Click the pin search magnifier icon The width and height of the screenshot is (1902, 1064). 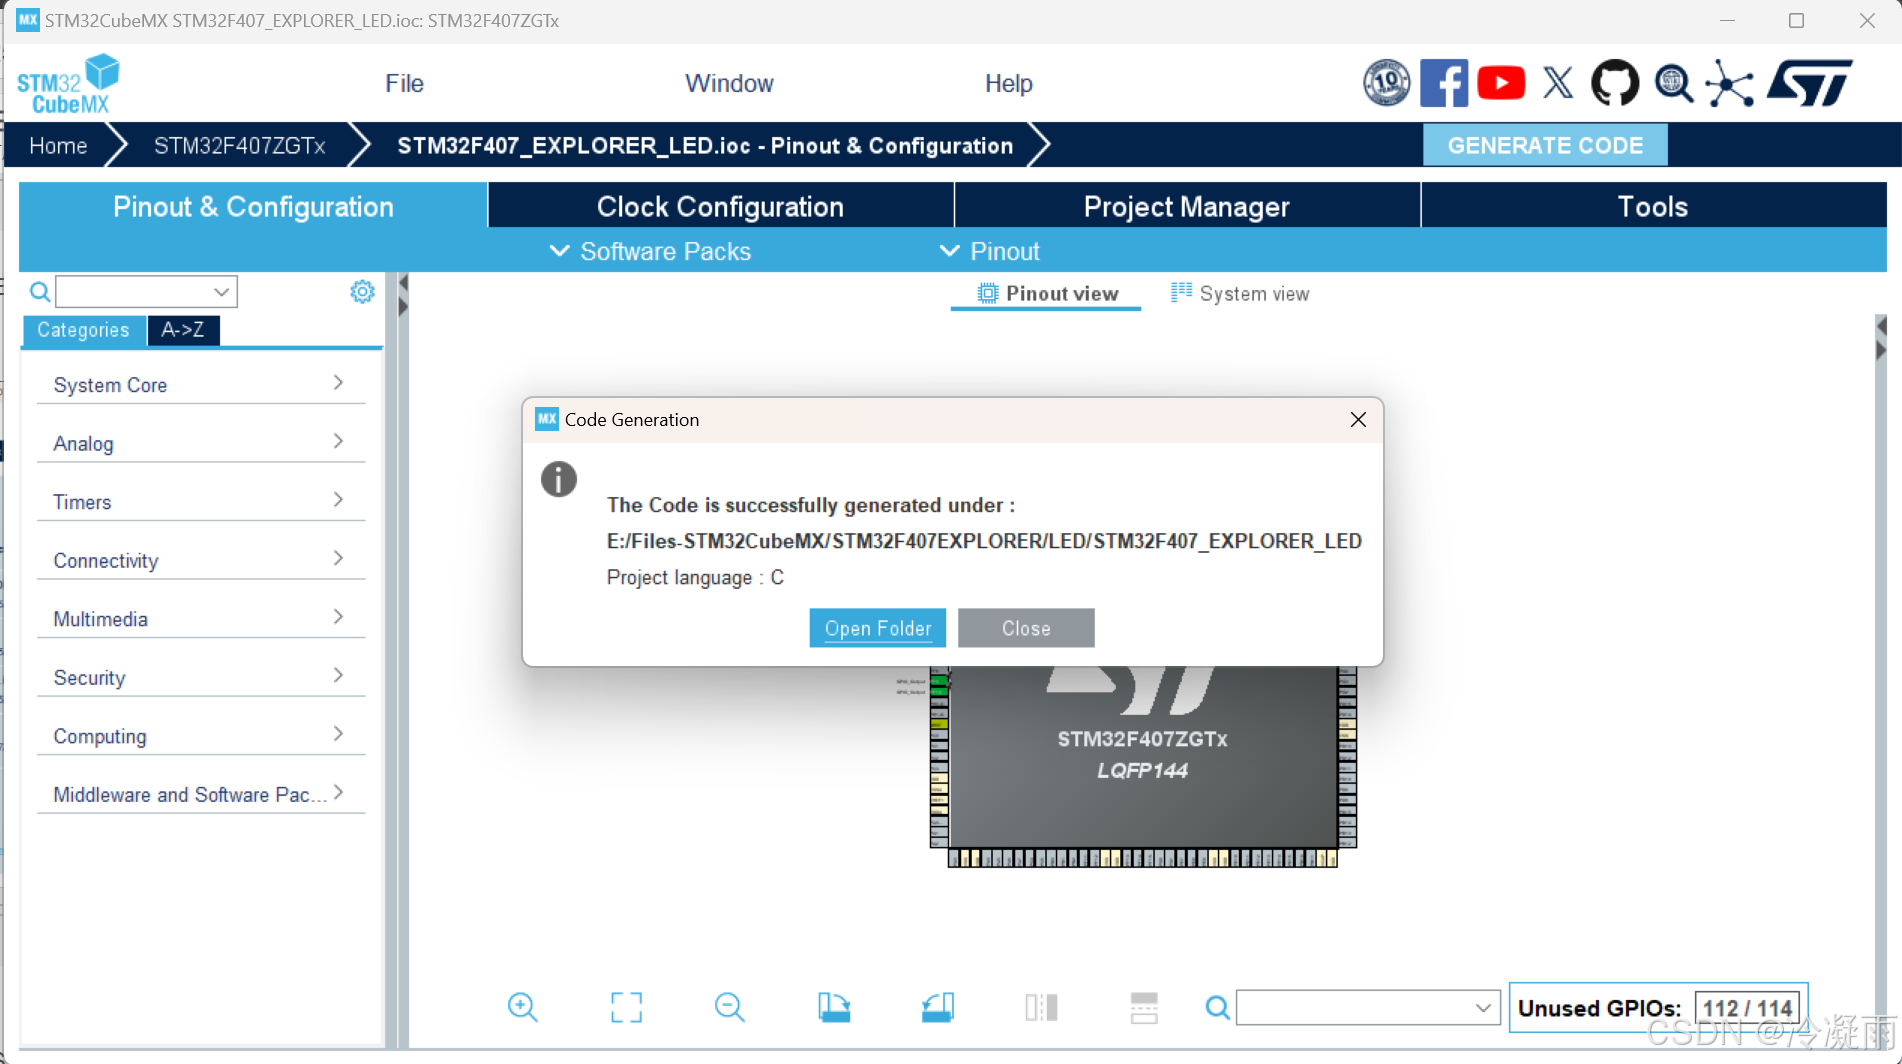[1217, 1007]
